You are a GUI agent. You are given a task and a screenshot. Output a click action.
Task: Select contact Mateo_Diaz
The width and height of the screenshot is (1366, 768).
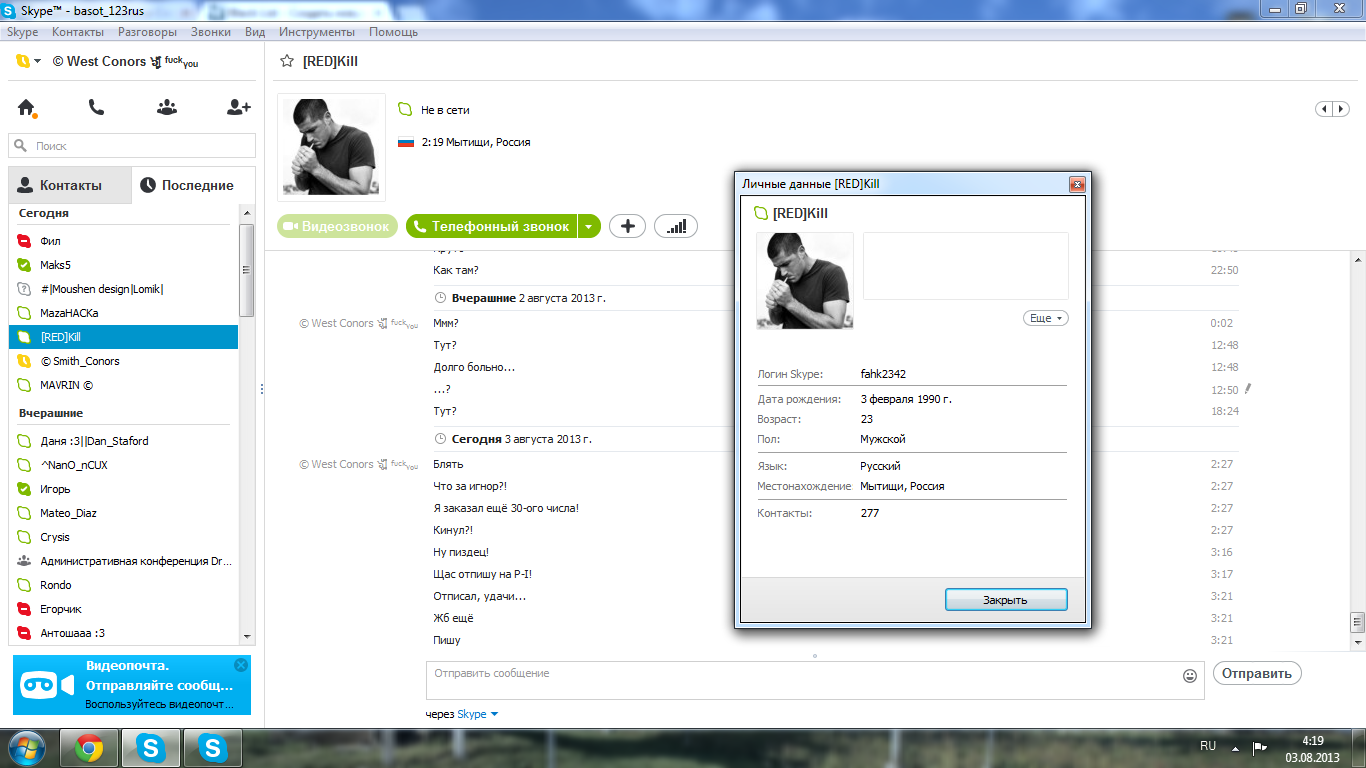coord(124,513)
